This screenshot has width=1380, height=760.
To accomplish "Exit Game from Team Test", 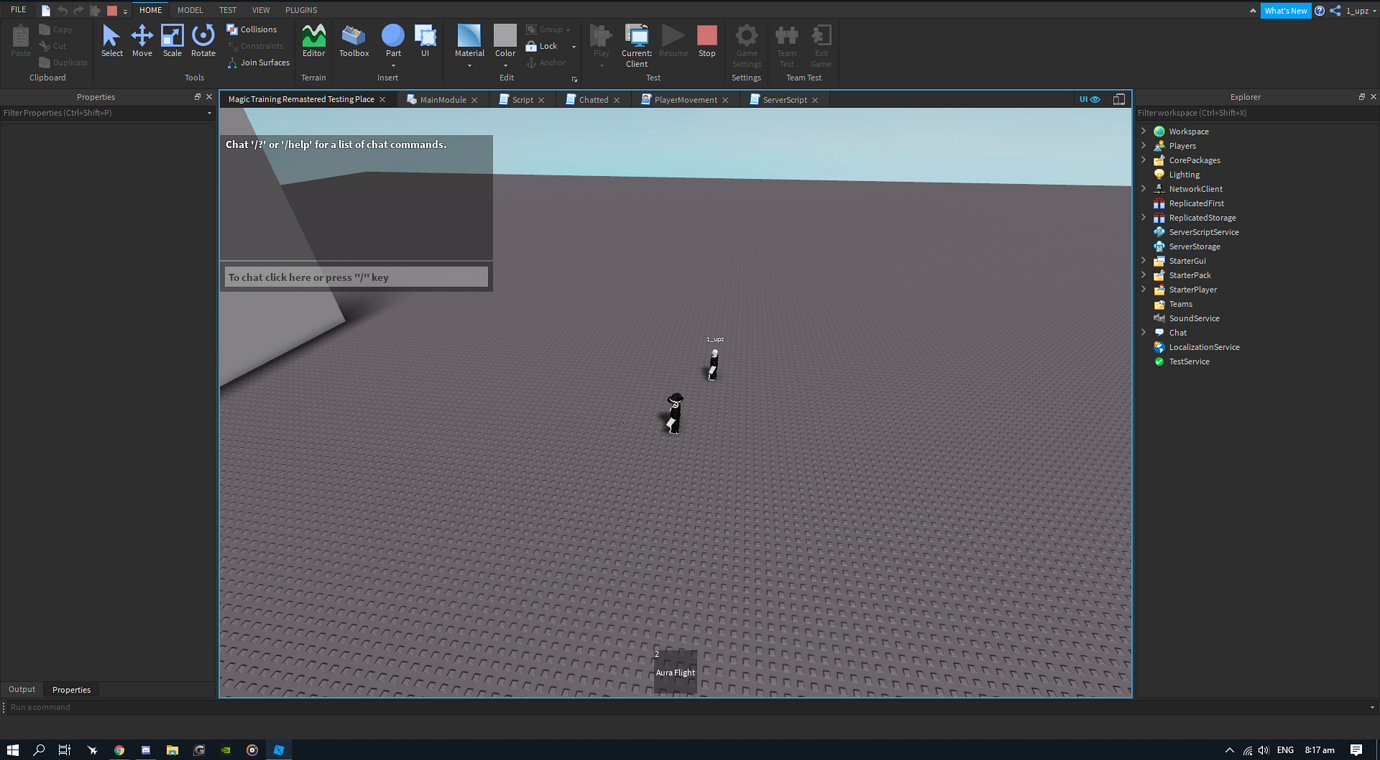I will click(821, 46).
